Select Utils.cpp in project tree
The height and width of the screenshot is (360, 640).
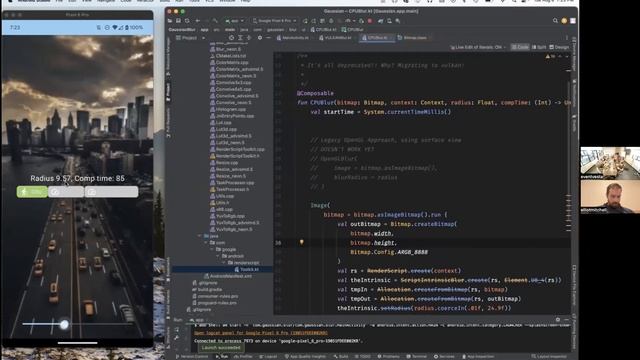[x=222, y=196]
